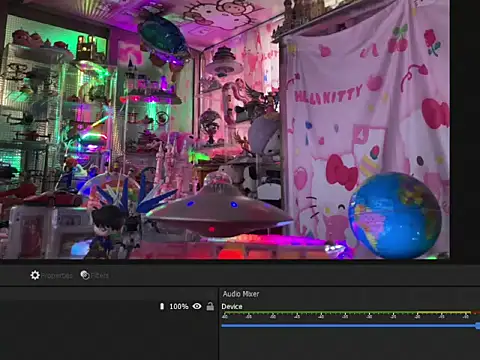
Task: Click the Device volume slider handle
Action: [x=478, y=326]
